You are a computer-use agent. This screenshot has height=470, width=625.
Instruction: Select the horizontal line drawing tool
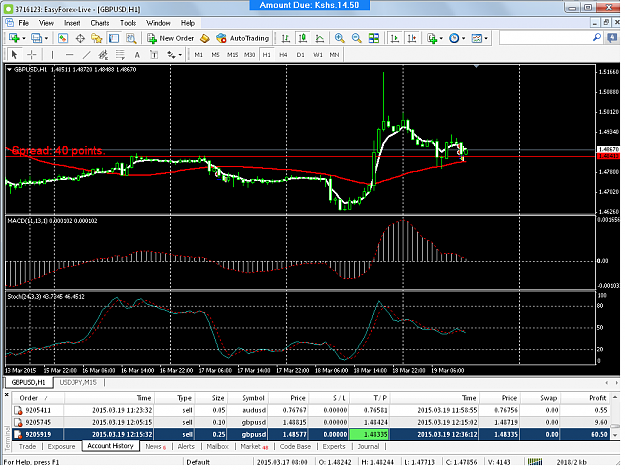[x=69, y=55]
